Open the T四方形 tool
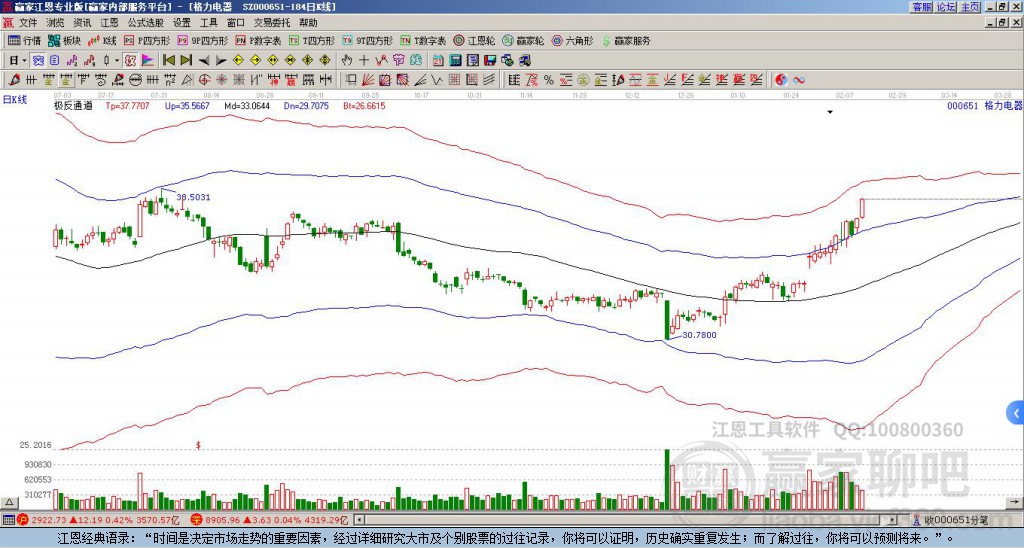The height and width of the screenshot is (548, 1024). pos(312,40)
